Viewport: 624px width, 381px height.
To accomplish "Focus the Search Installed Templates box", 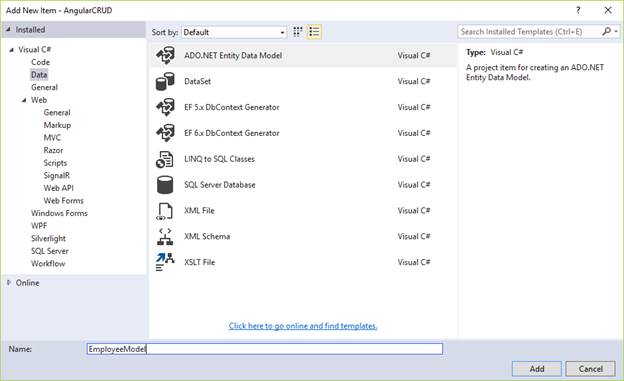I will pos(529,31).
